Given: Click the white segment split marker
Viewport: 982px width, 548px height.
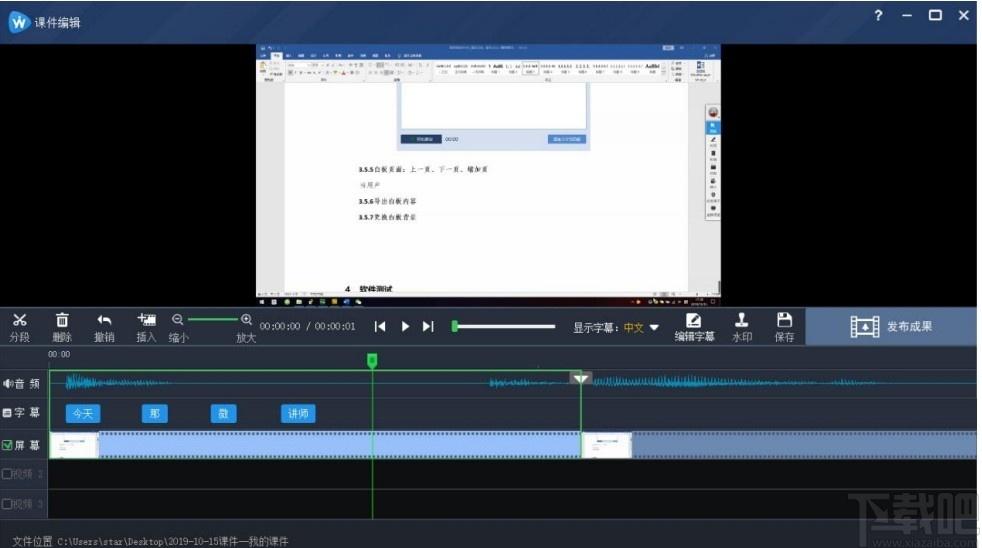Looking at the screenshot, I should pyautogui.click(x=580, y=378).
